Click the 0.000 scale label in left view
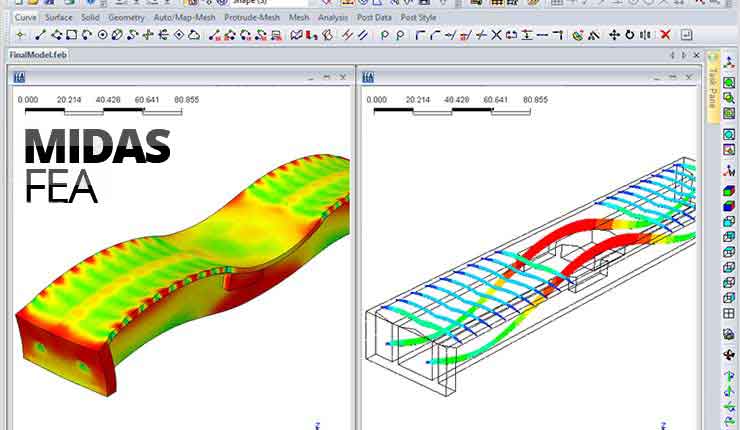This screenshot has width=740, height=430. click(28, 100)
